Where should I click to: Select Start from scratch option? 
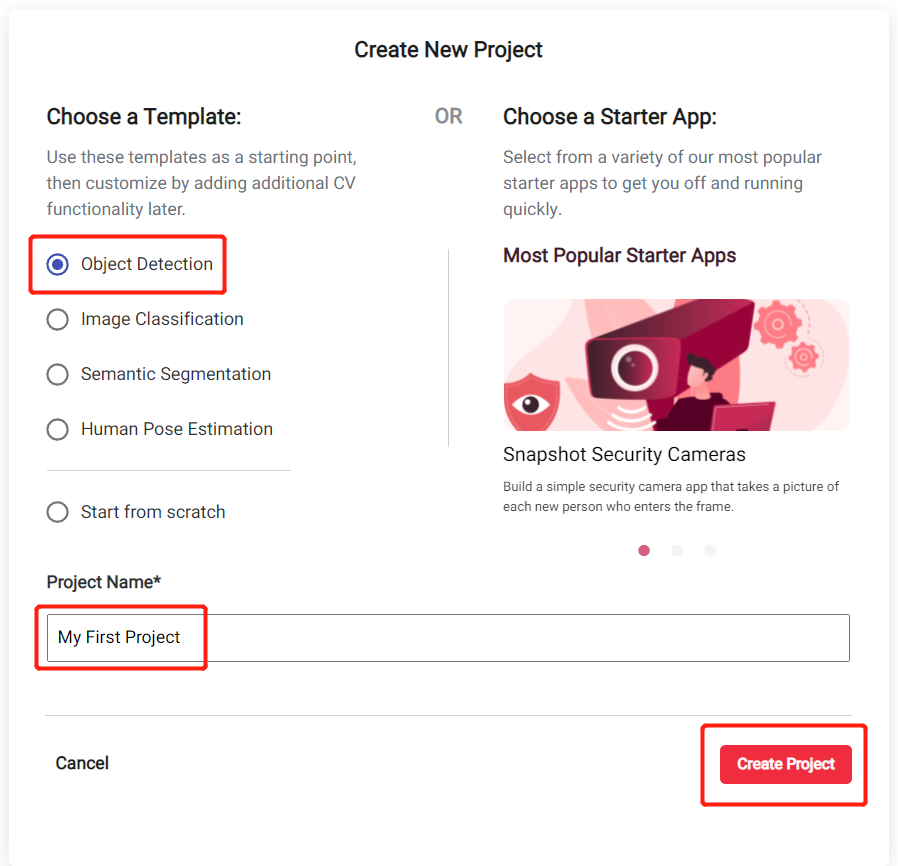point(57,511)
